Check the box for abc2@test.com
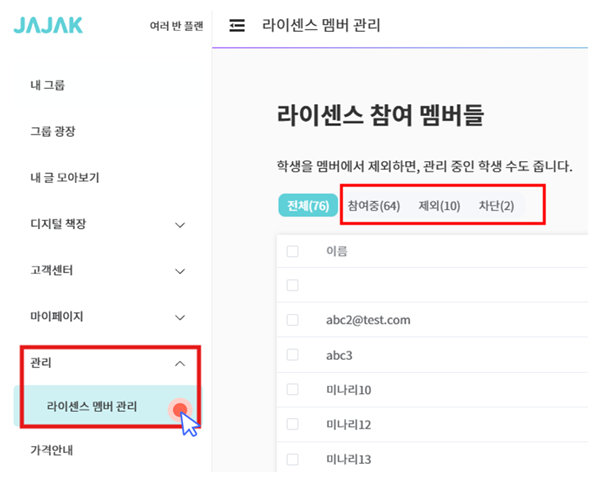 point(293,320)
